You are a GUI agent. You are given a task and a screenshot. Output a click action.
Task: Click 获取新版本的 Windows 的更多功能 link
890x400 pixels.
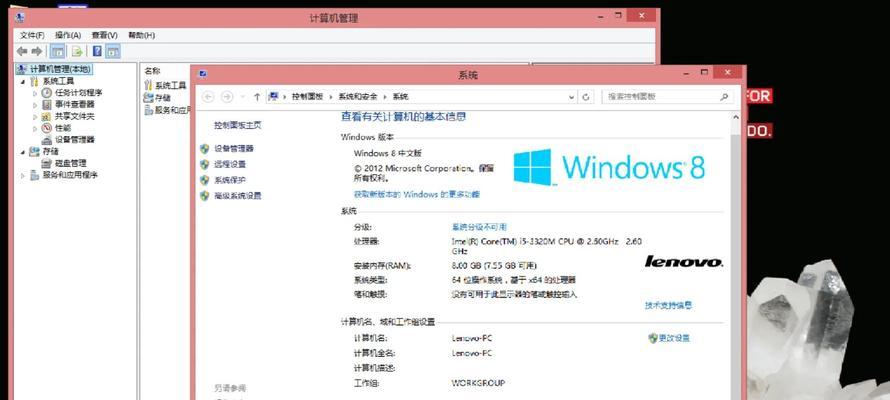point(417,194)
